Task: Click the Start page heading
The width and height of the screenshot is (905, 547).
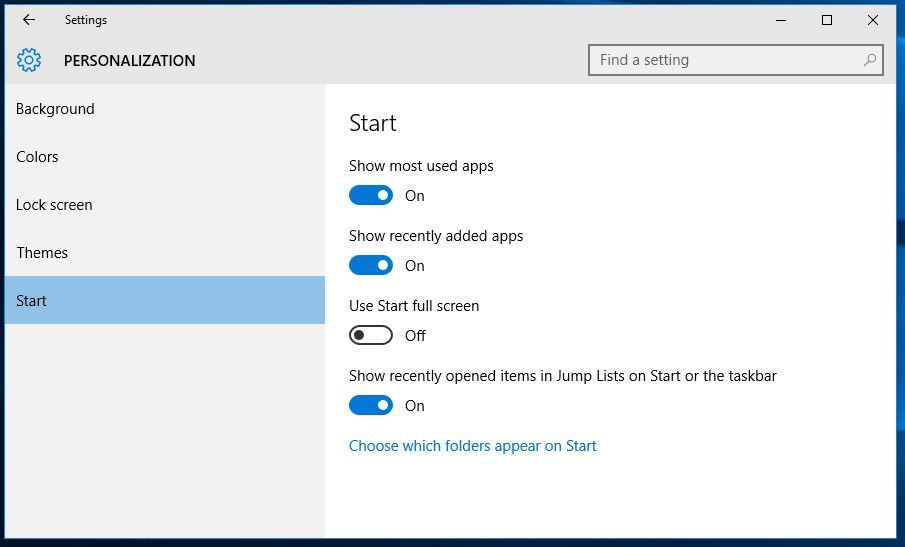Action: (x=373, y=123)
